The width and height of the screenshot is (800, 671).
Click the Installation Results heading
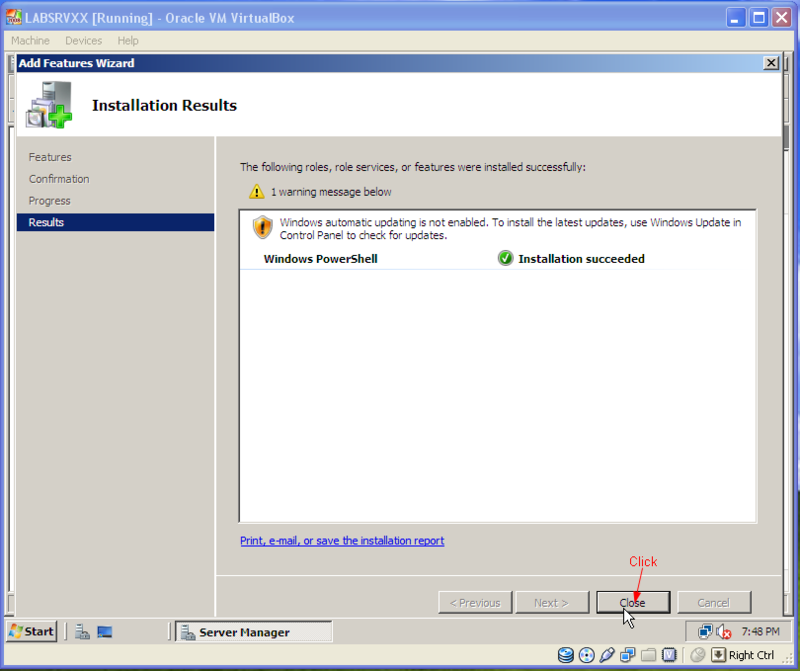pos(164,105)
